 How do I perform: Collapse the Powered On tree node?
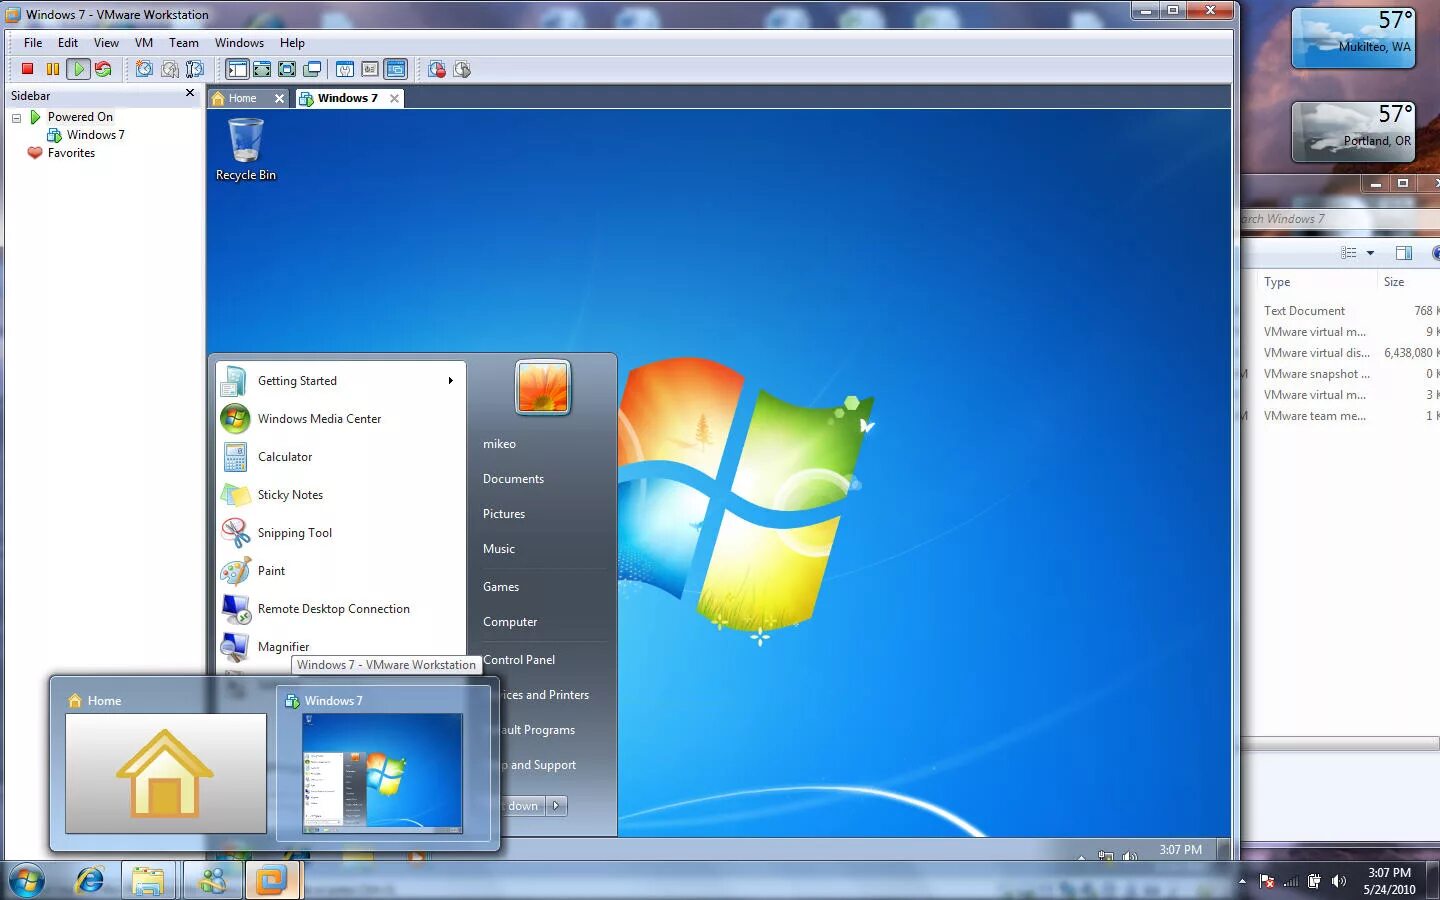click(x=16, y=118)
